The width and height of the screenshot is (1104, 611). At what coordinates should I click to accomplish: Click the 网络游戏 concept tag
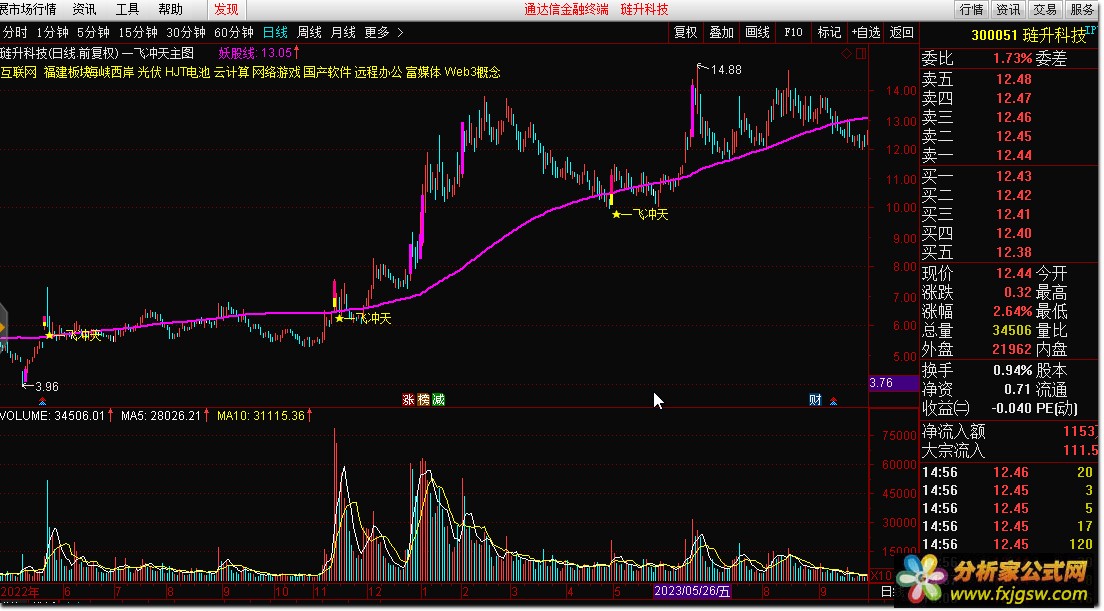click(x=276, y=72)
